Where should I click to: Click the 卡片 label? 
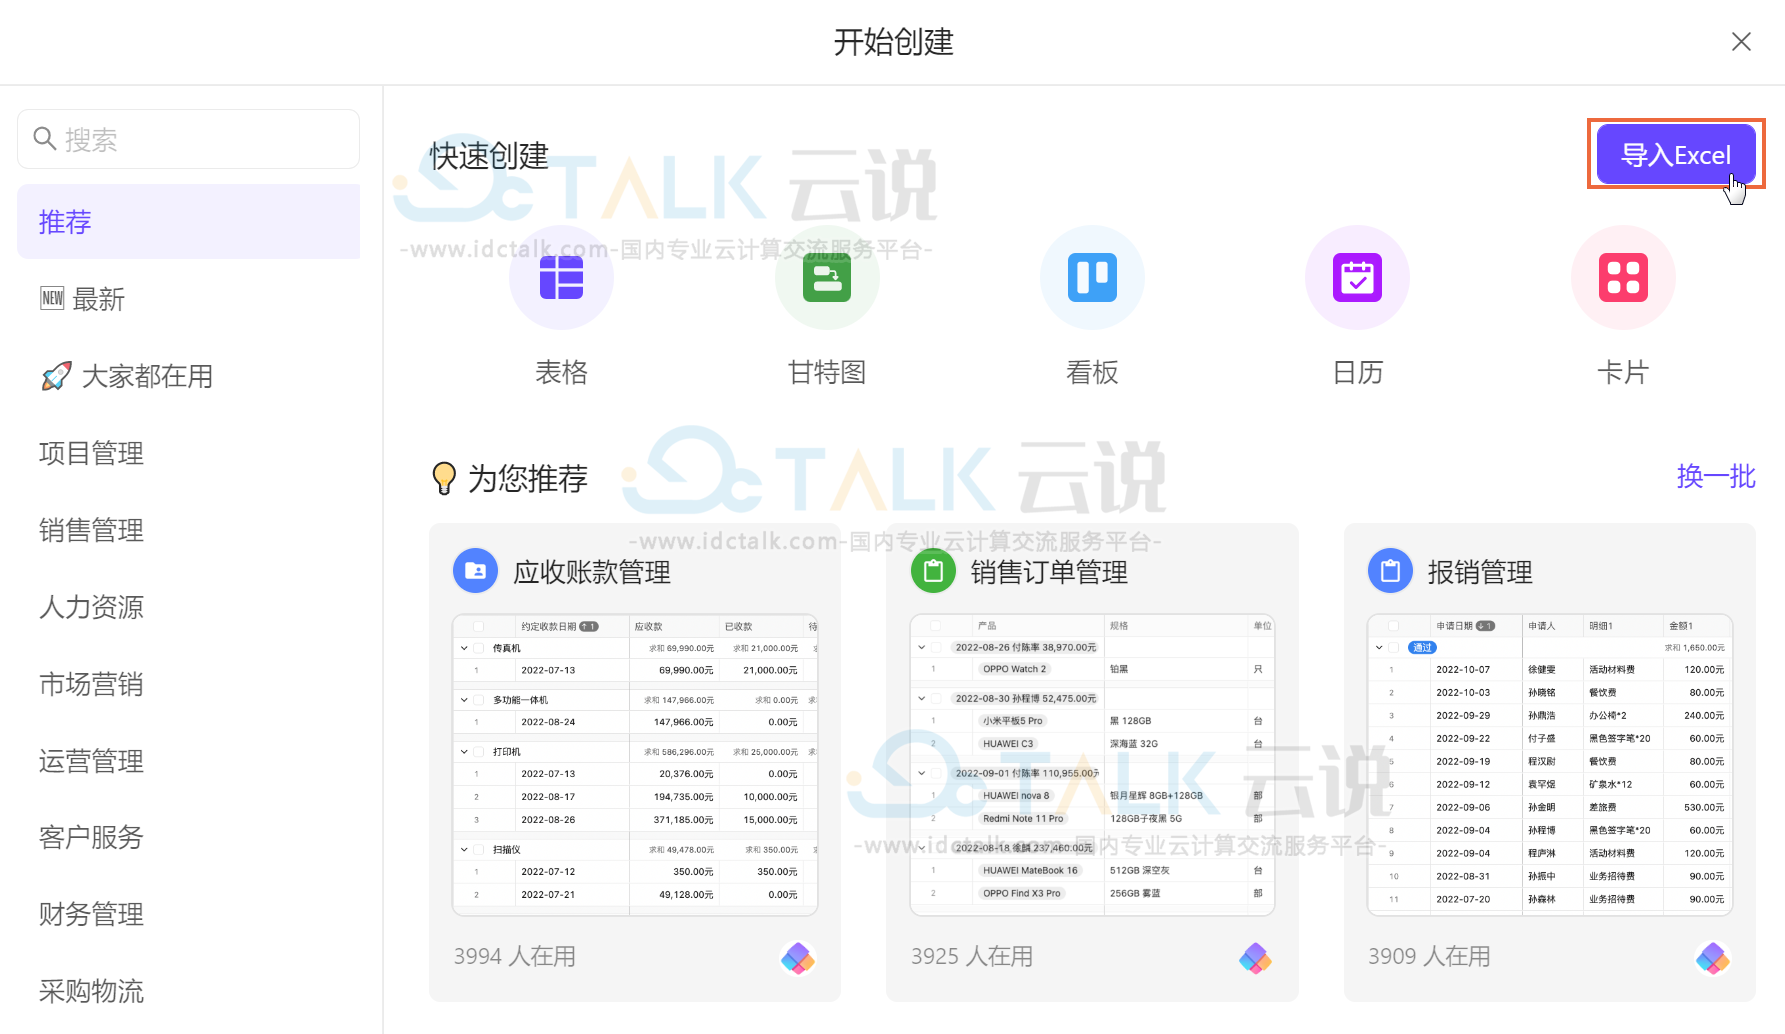[x=1623, y=372]
